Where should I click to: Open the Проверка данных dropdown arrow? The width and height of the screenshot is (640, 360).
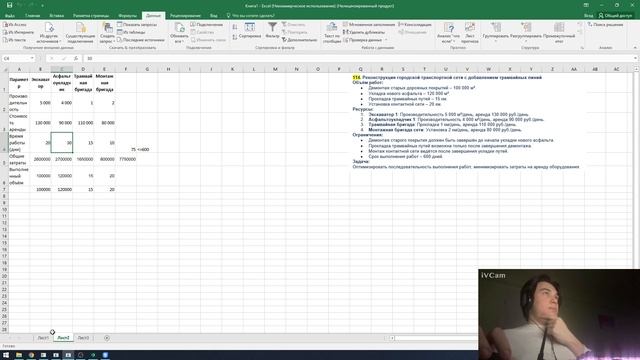386,40
